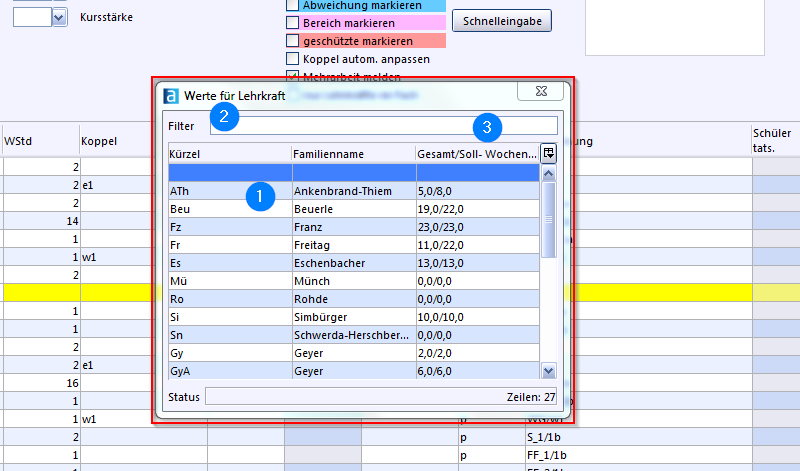Click the Koppel column header
Viewport: 800px width, 471px height.
pyautogui.click(x=116, y=141)
